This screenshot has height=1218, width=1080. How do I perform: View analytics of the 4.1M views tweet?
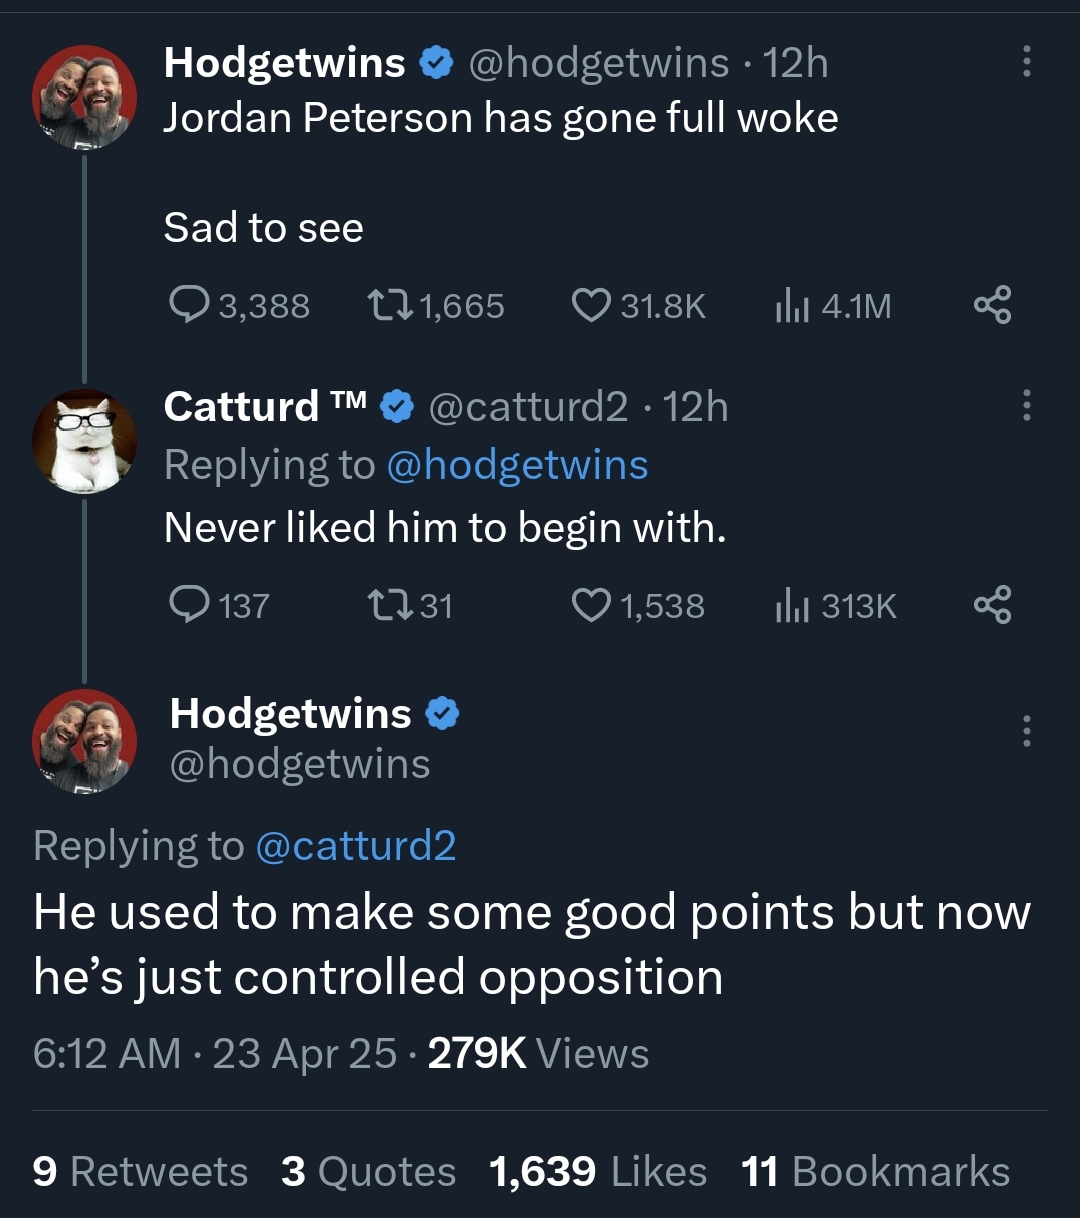tap(792, 305)
